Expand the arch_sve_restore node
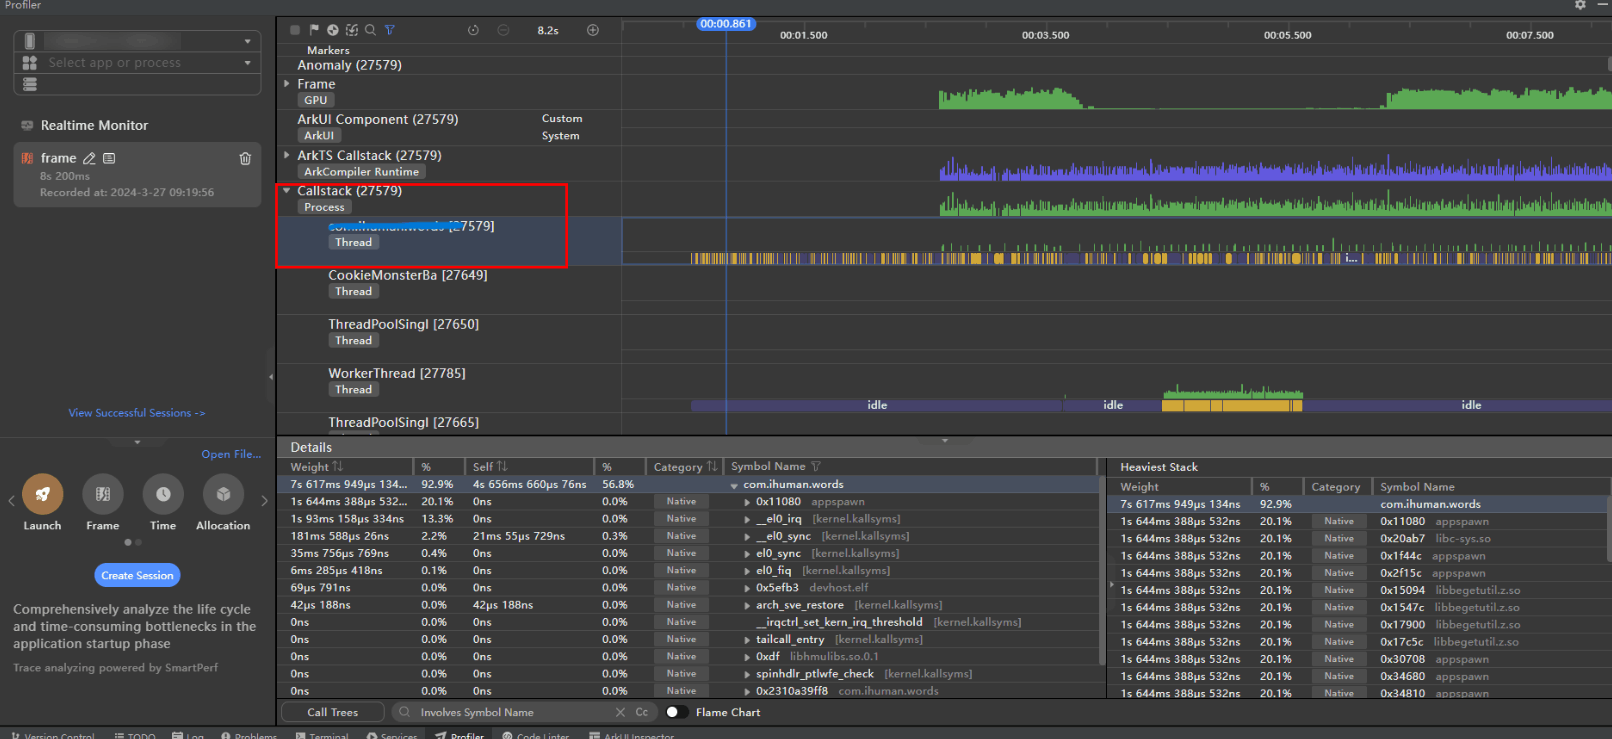The image size is (1612, 739). coord(747,605)
